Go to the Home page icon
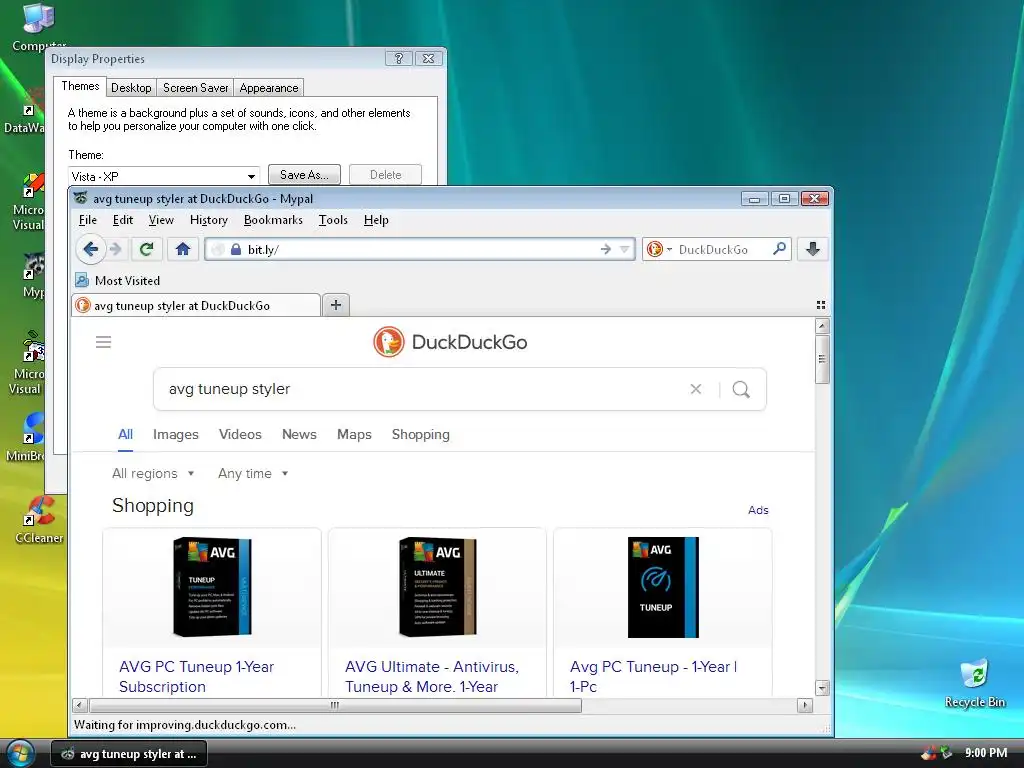1024x768 pixels. 183,249
